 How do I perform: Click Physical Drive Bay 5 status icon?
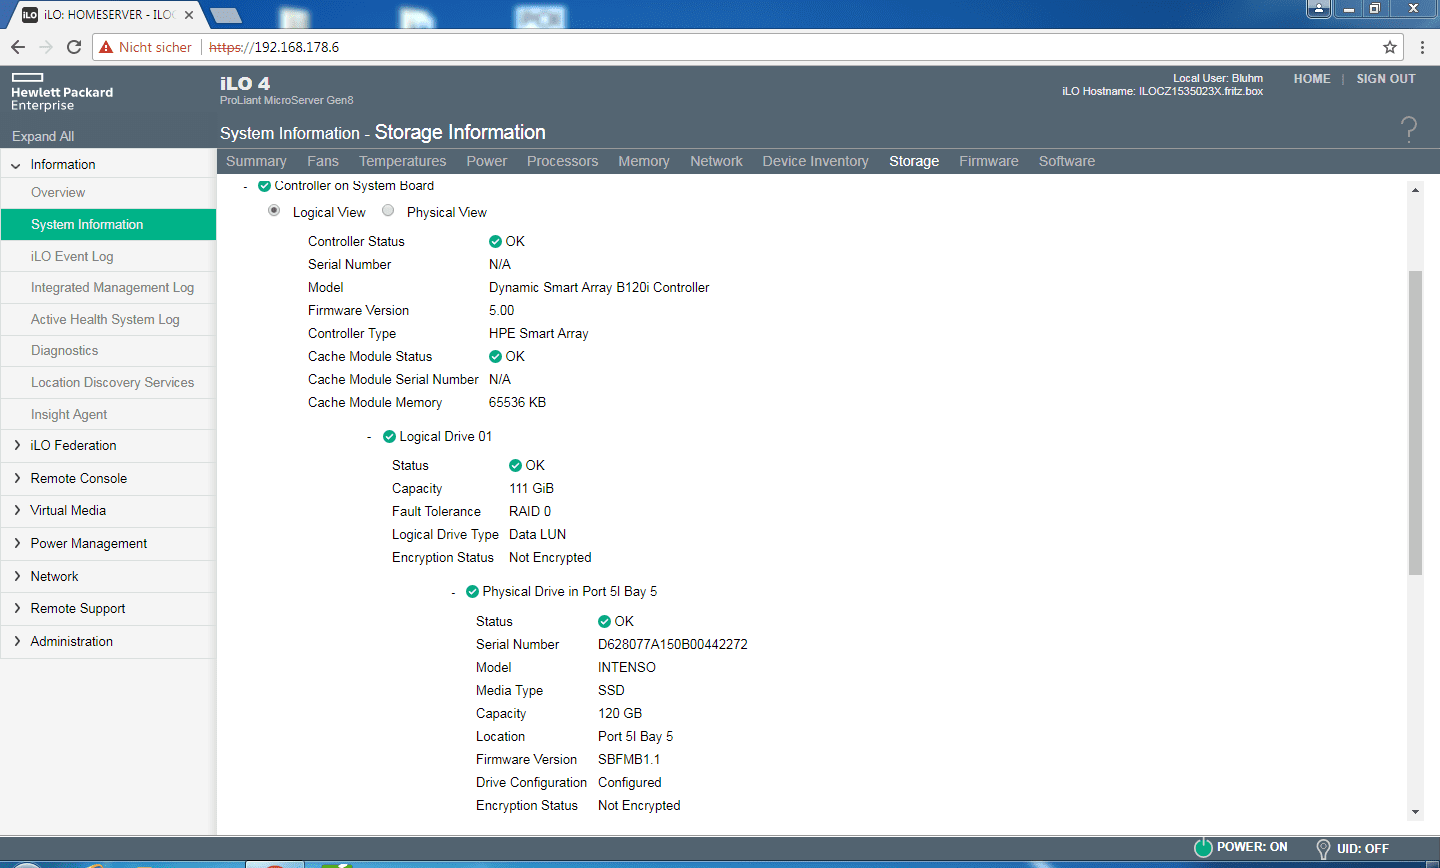[x=472, y=592]
